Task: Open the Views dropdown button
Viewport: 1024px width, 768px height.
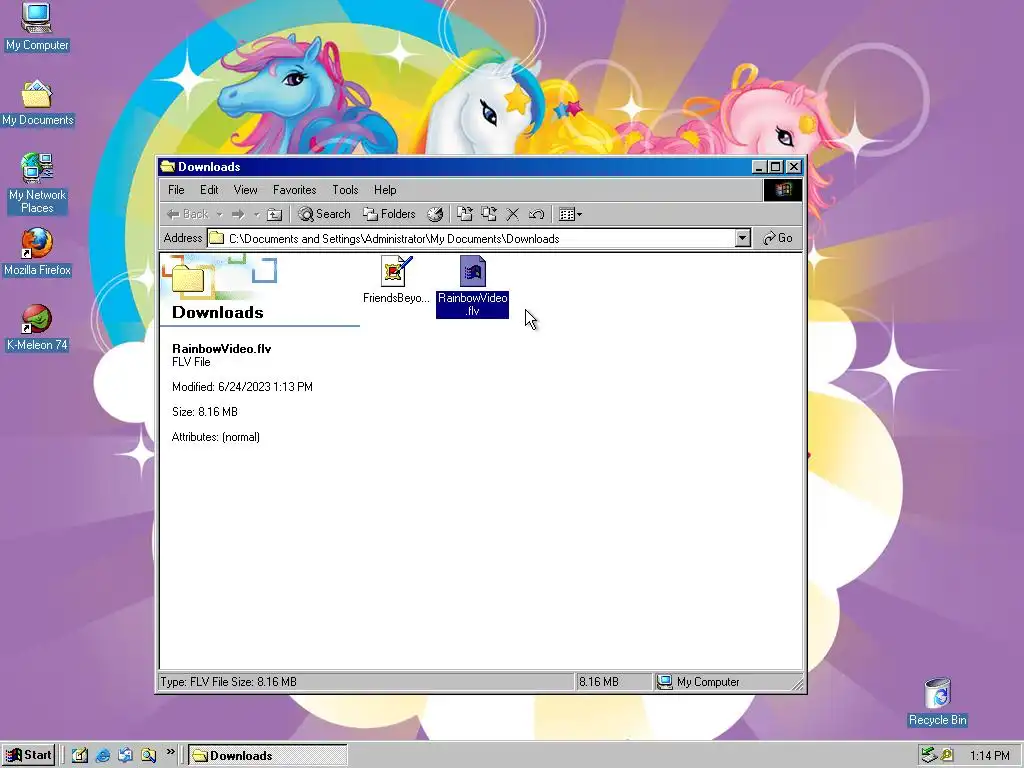Action: tap(570, 214)
